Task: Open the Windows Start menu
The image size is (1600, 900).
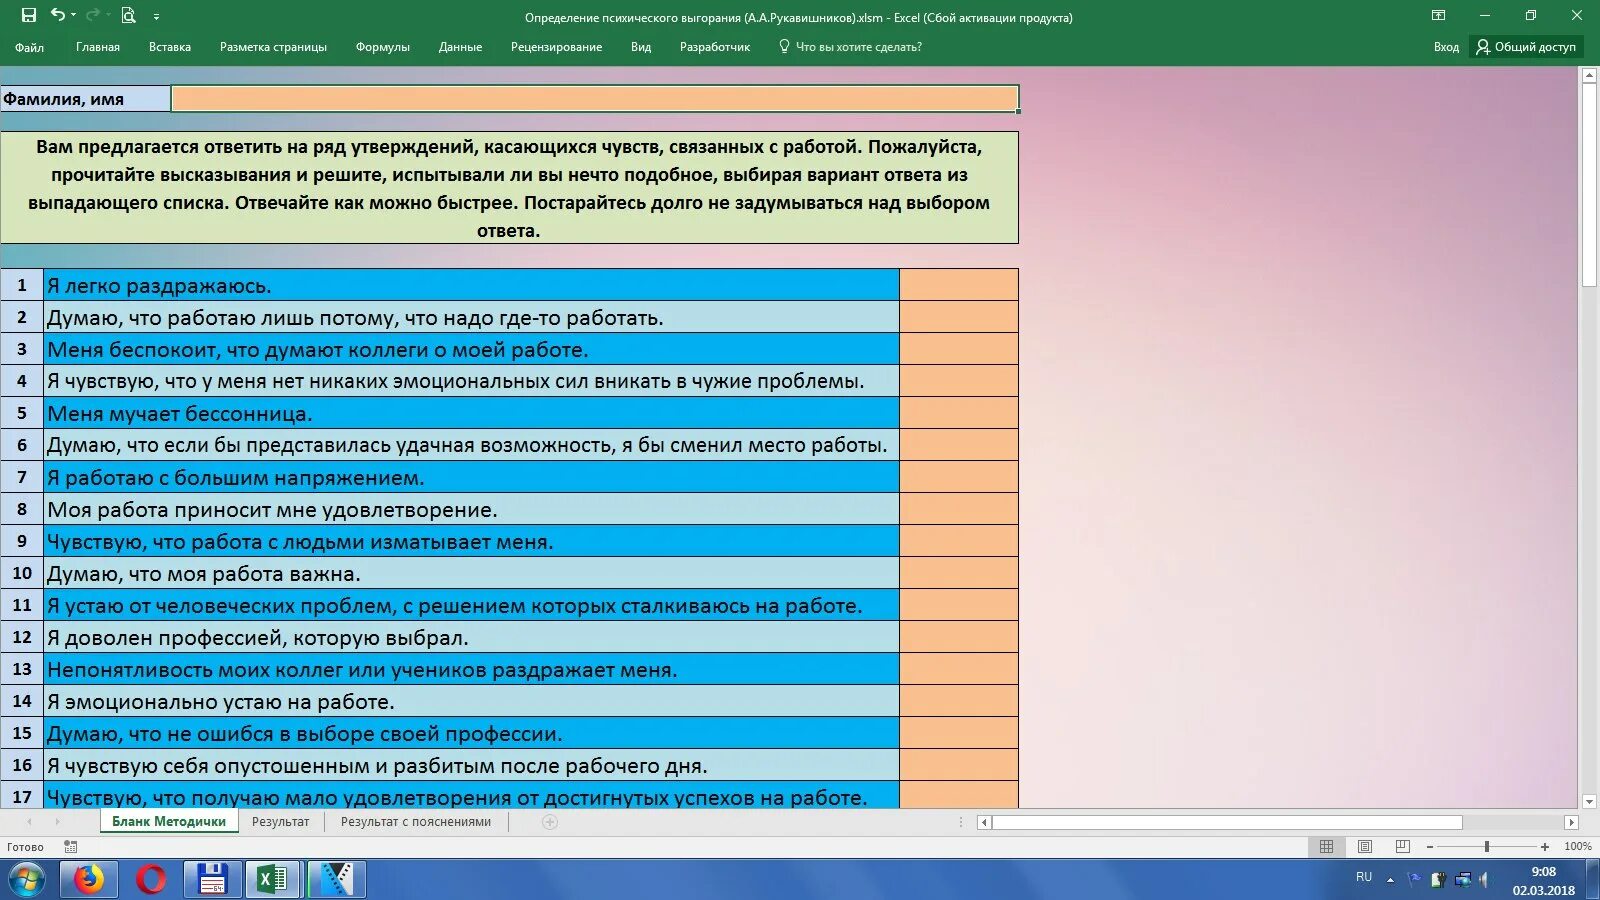Action: (x=27, y=880)
